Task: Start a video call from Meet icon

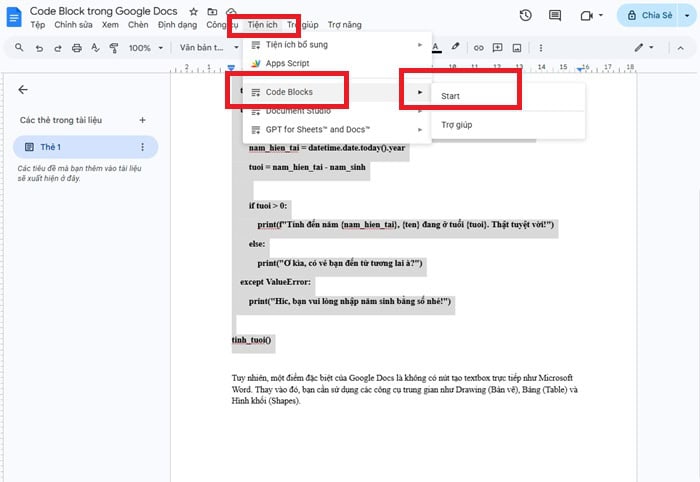Action: pos(587,16)
